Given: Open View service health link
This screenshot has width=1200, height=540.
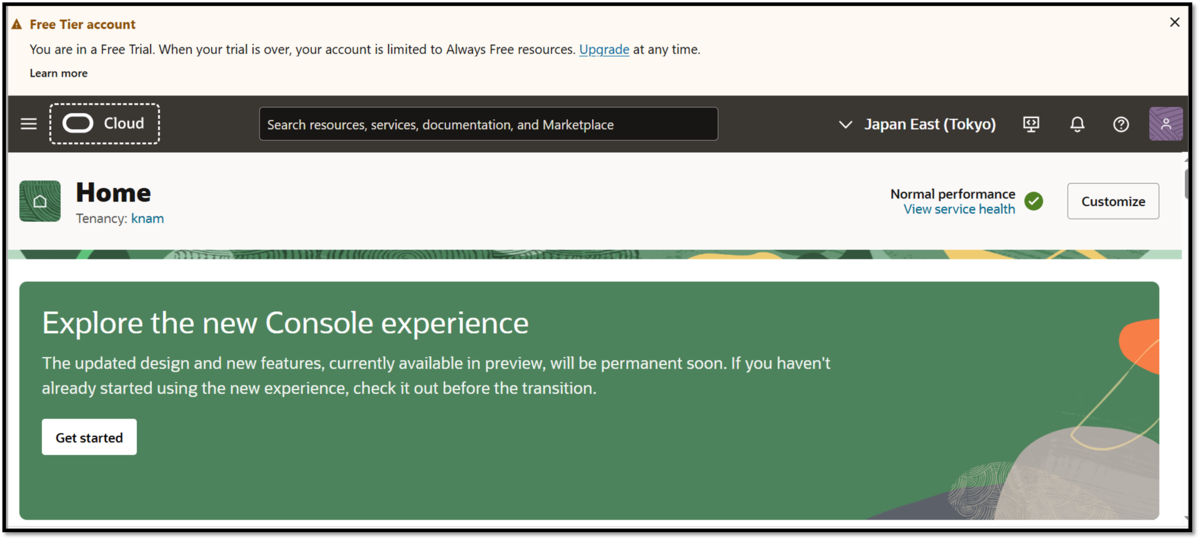Looking at the screenshot, I should point(959,209).
